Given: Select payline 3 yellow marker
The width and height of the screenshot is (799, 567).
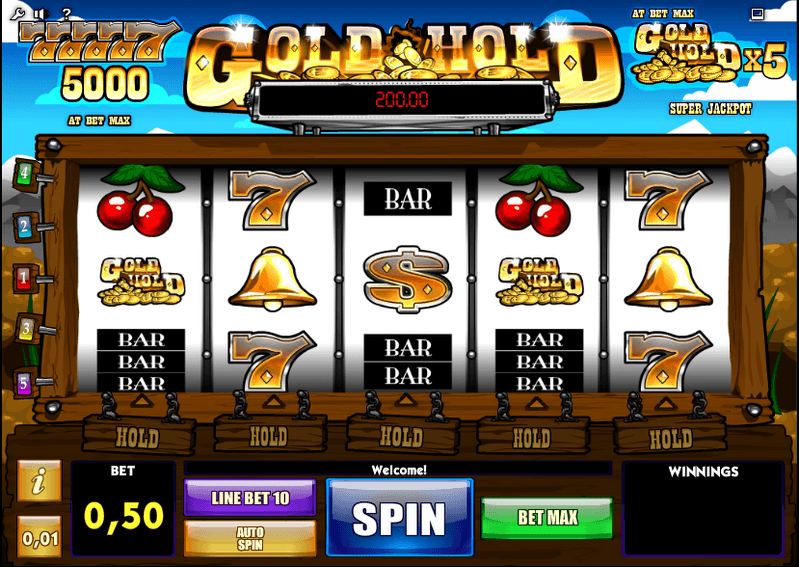Looking at the screenshot, I should pyautogui.click(x=26, y=329).
